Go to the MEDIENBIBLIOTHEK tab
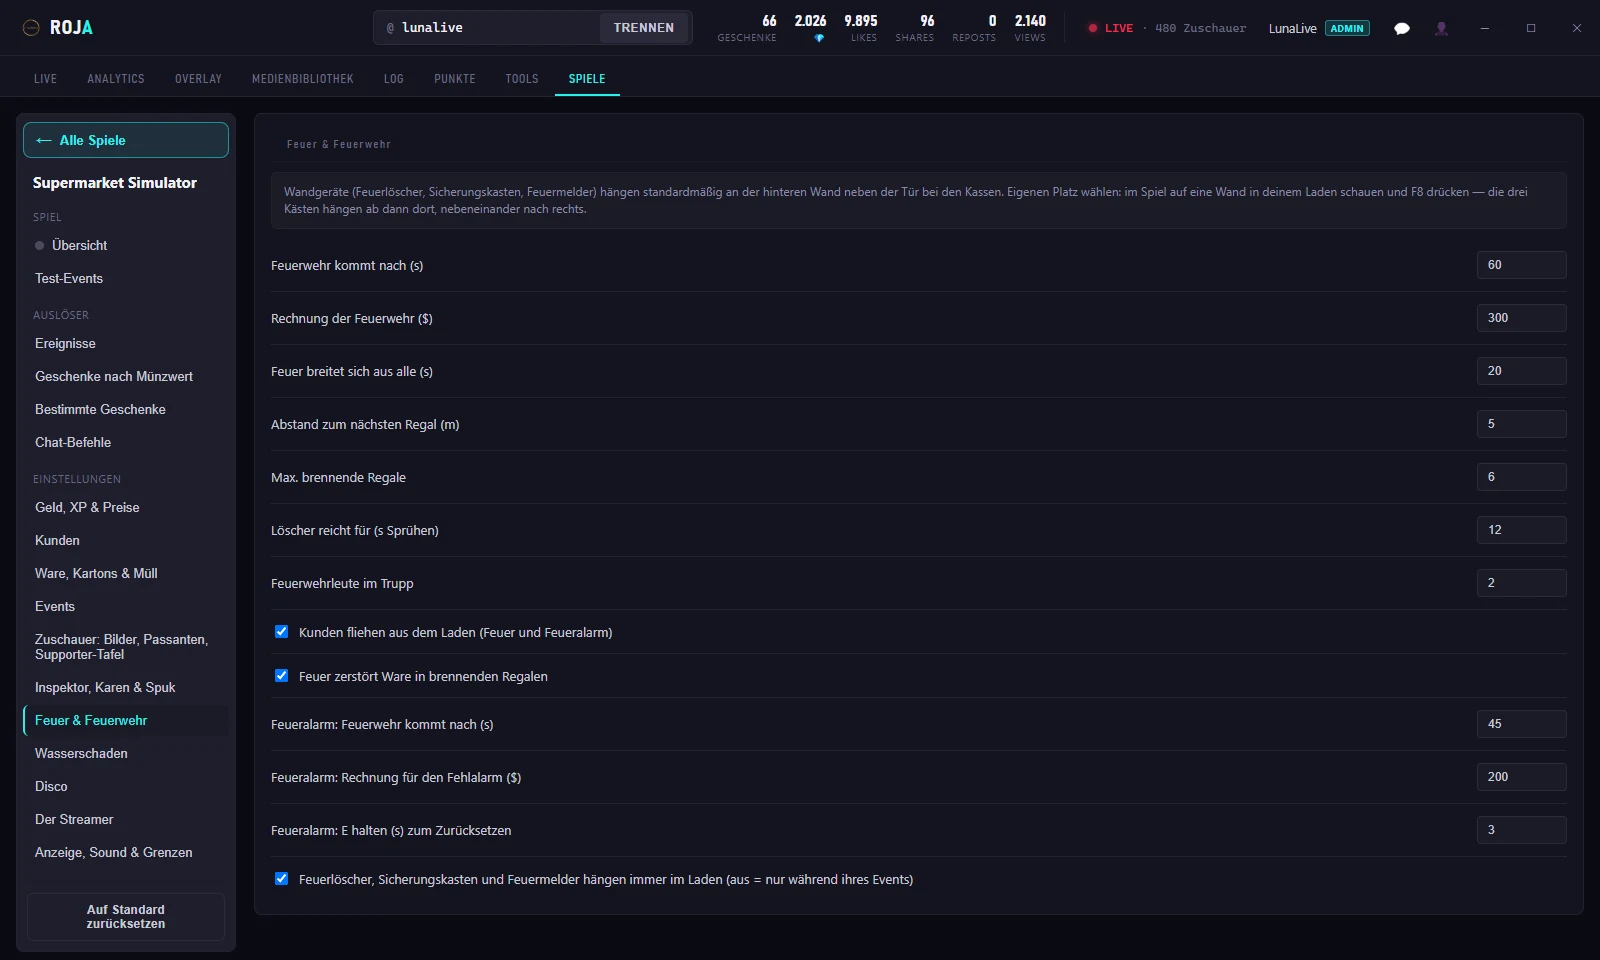Screen dimensions: 1600x960 pos(303,79)
